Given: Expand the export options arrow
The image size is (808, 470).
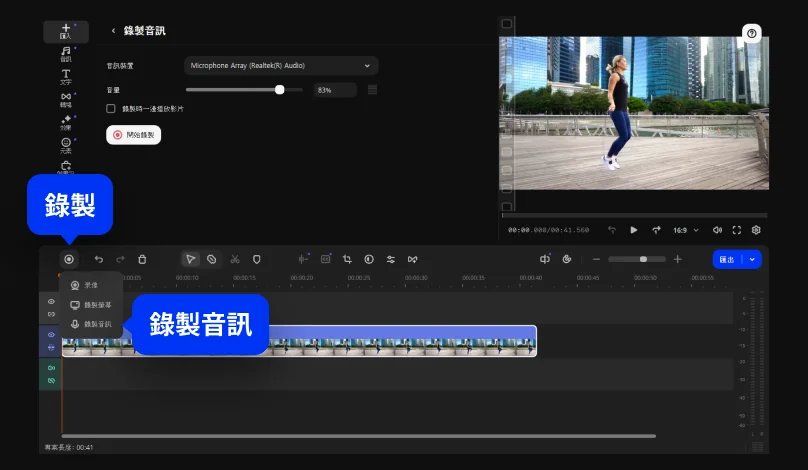Looking at the screenshot, I should point(753,259).
